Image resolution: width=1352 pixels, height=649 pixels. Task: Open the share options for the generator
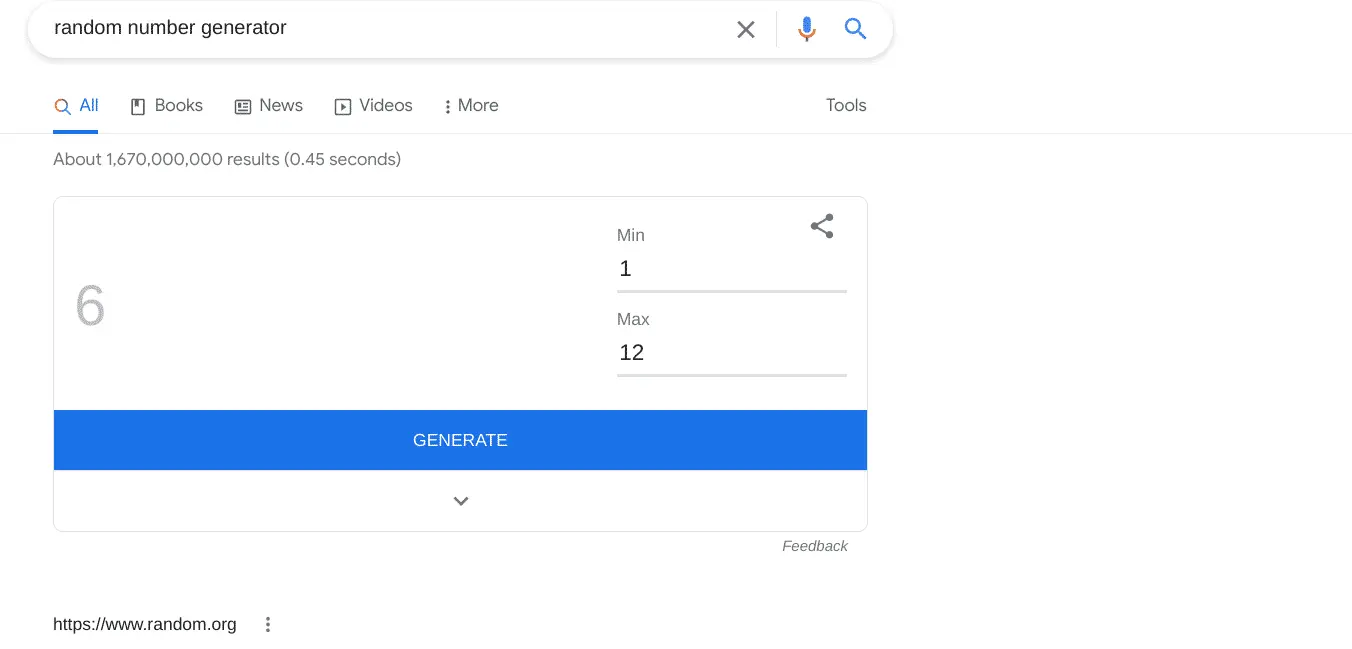pos(821,226)
